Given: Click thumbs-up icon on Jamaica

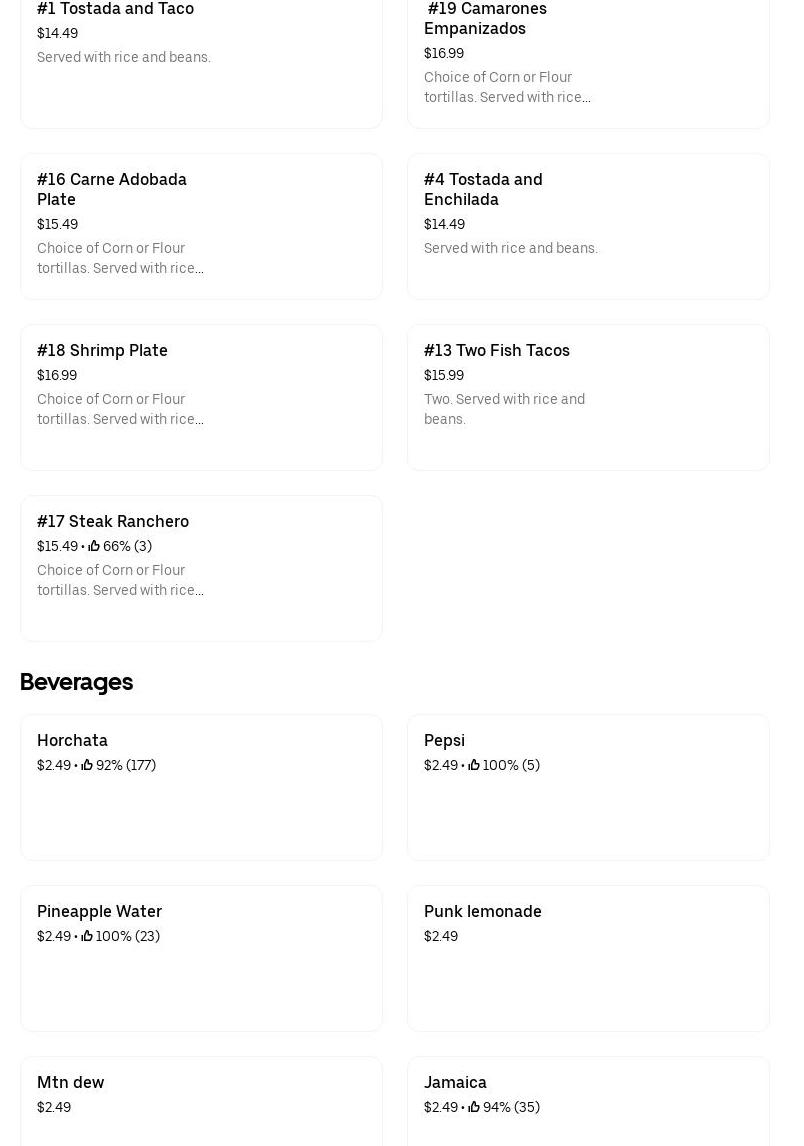Looking at the screenshot, I should point(474,1107).
